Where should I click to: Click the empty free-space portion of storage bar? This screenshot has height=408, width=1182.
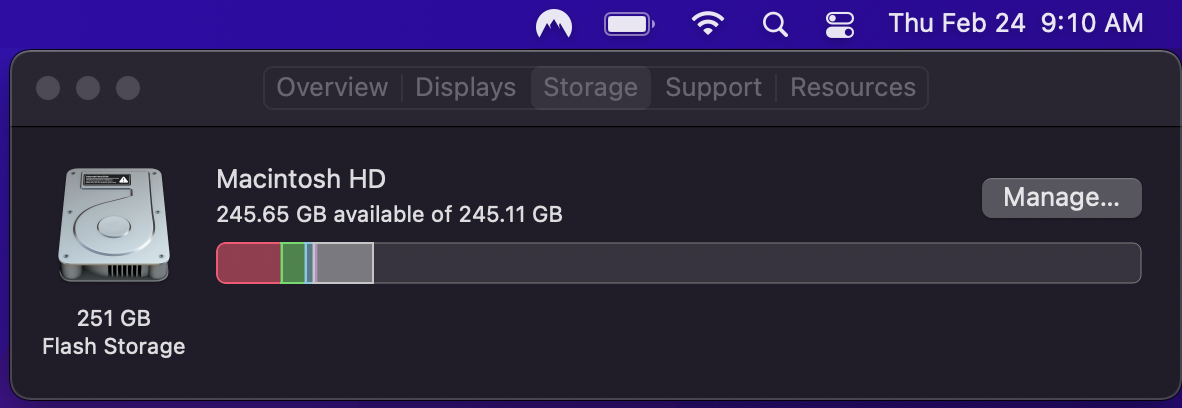pos(756,263)
